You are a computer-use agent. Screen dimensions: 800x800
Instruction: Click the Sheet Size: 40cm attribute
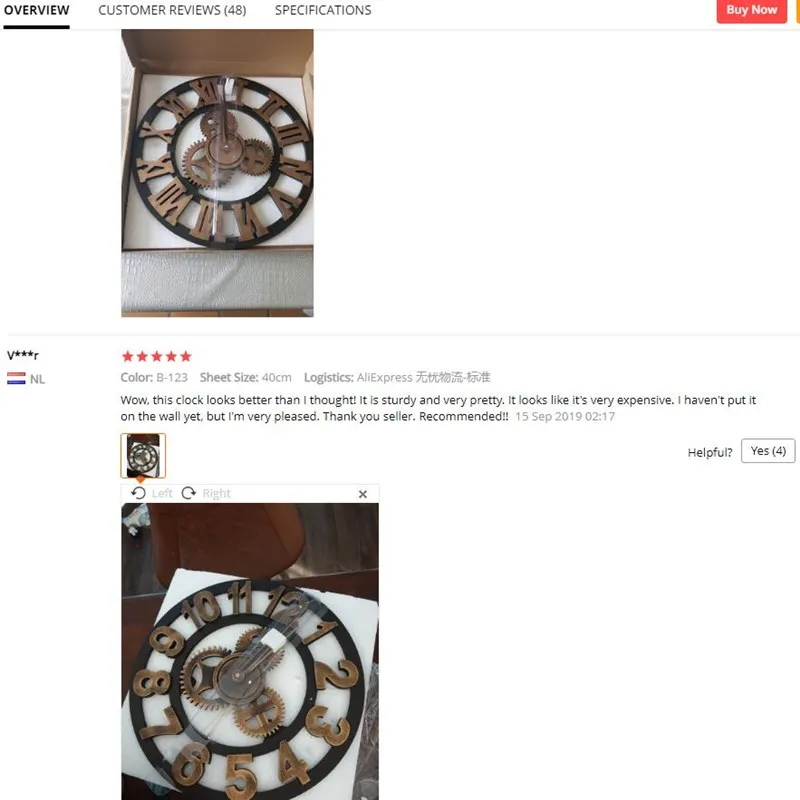pos(245,378)
